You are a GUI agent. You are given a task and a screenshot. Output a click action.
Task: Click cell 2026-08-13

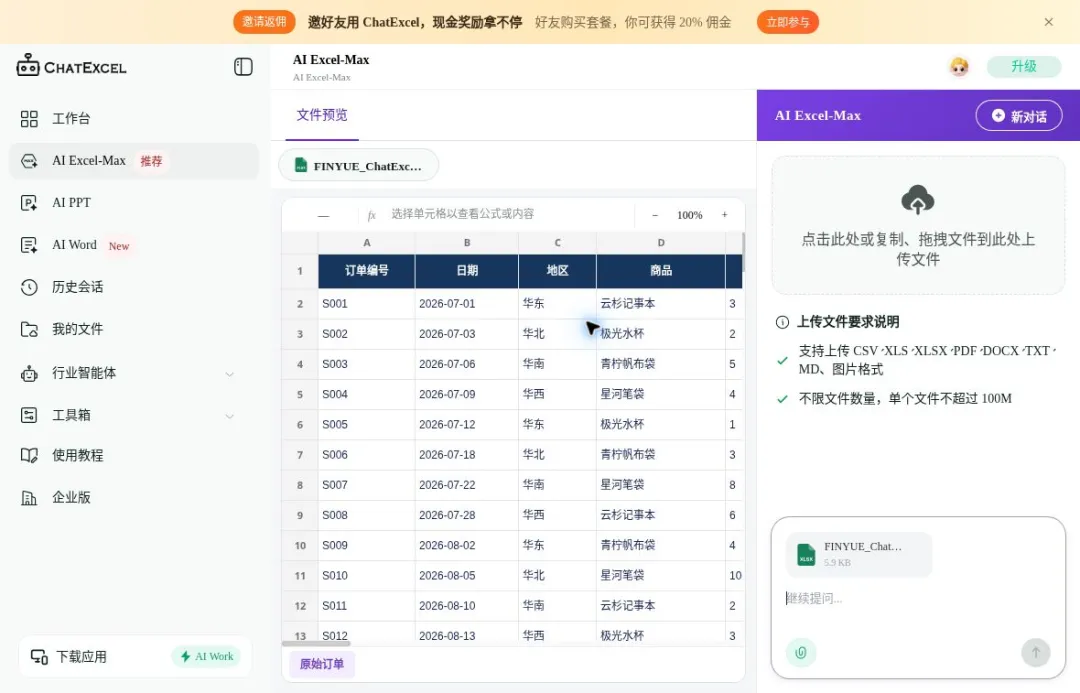tap(466, 634)
